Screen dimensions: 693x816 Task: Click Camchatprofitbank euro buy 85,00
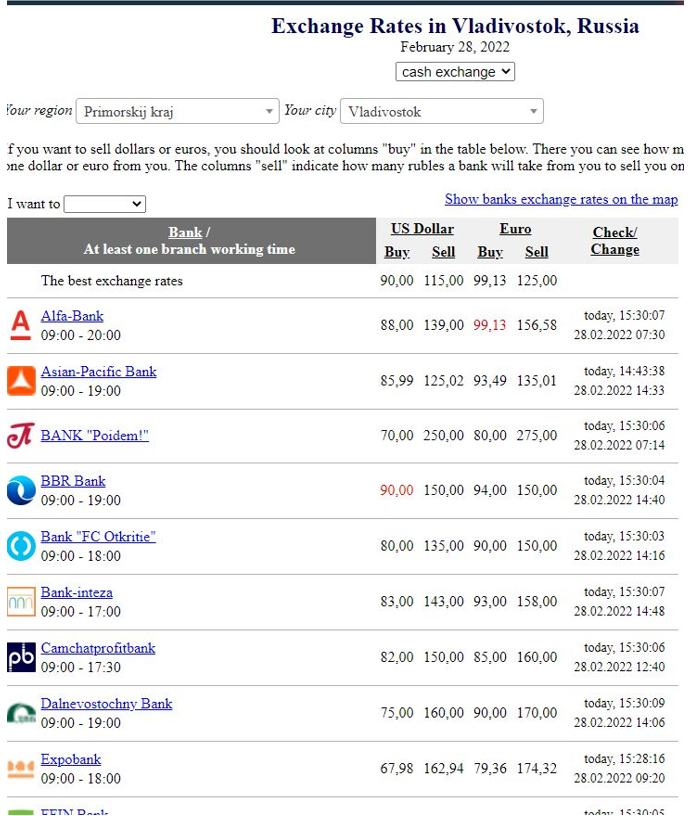coord(490,657)
